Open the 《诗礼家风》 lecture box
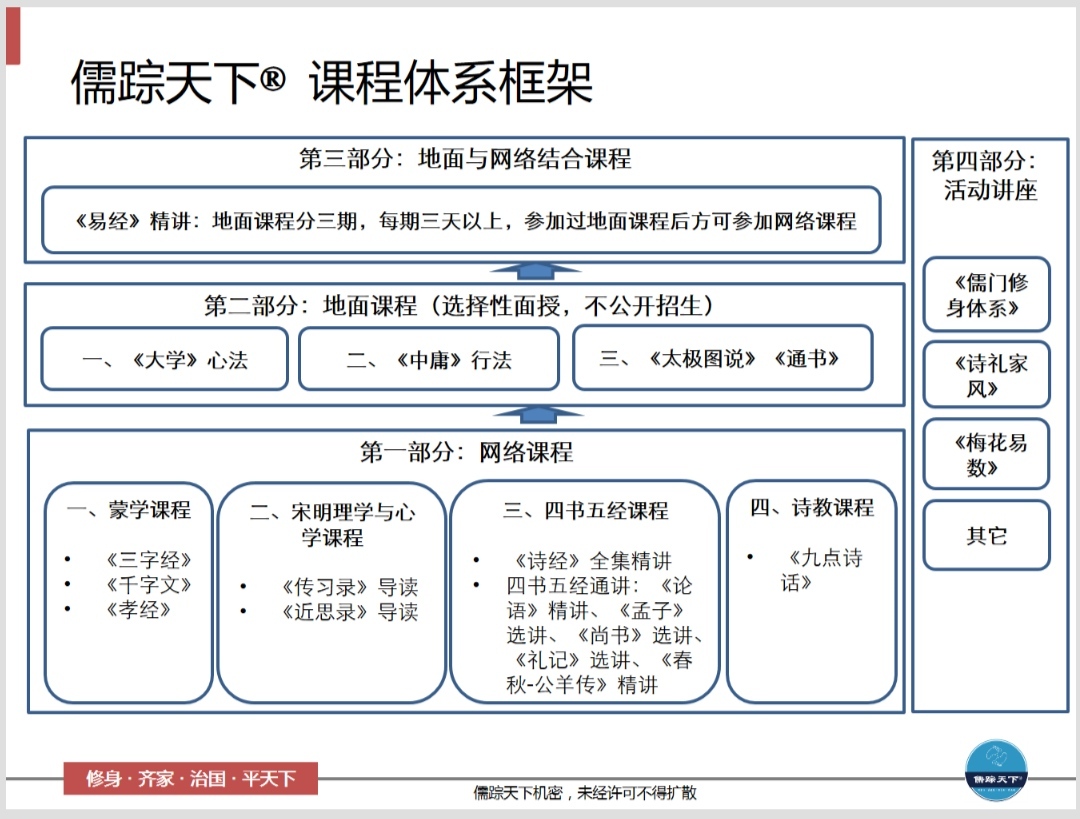This screenshot has width=1080, height=819. [986, 376]
